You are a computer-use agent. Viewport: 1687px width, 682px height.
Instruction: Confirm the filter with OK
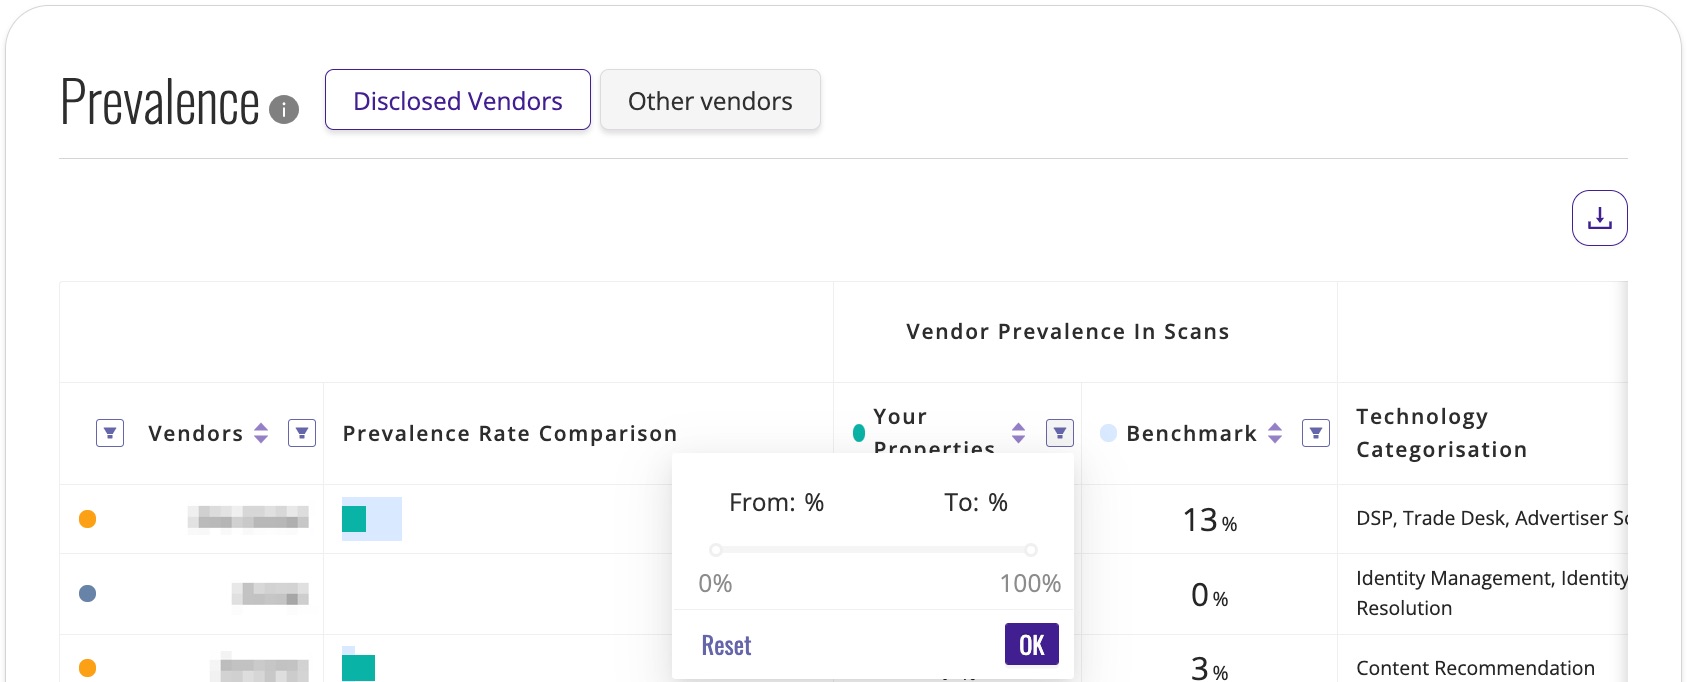click(x=1032, y=644)
